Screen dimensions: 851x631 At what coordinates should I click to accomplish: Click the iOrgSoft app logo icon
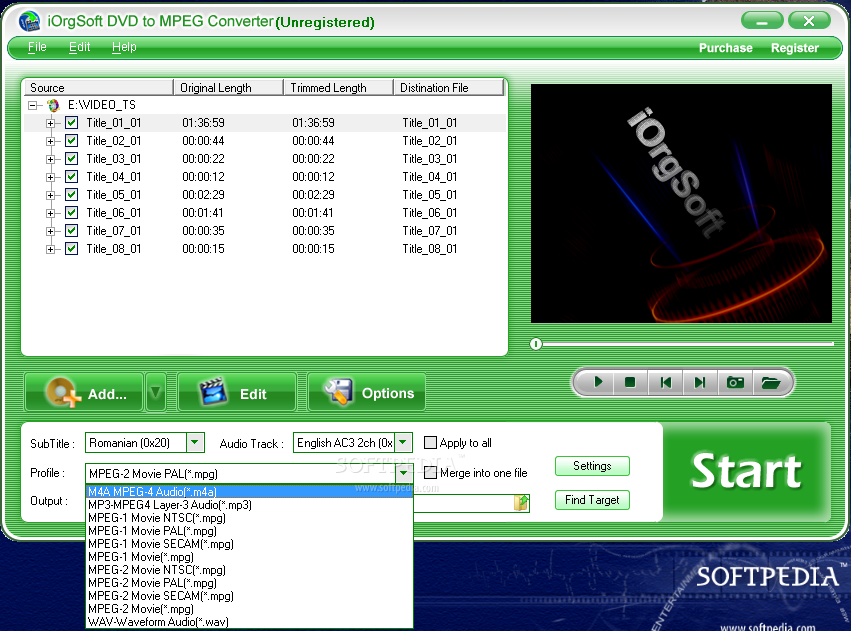(29, 21)
